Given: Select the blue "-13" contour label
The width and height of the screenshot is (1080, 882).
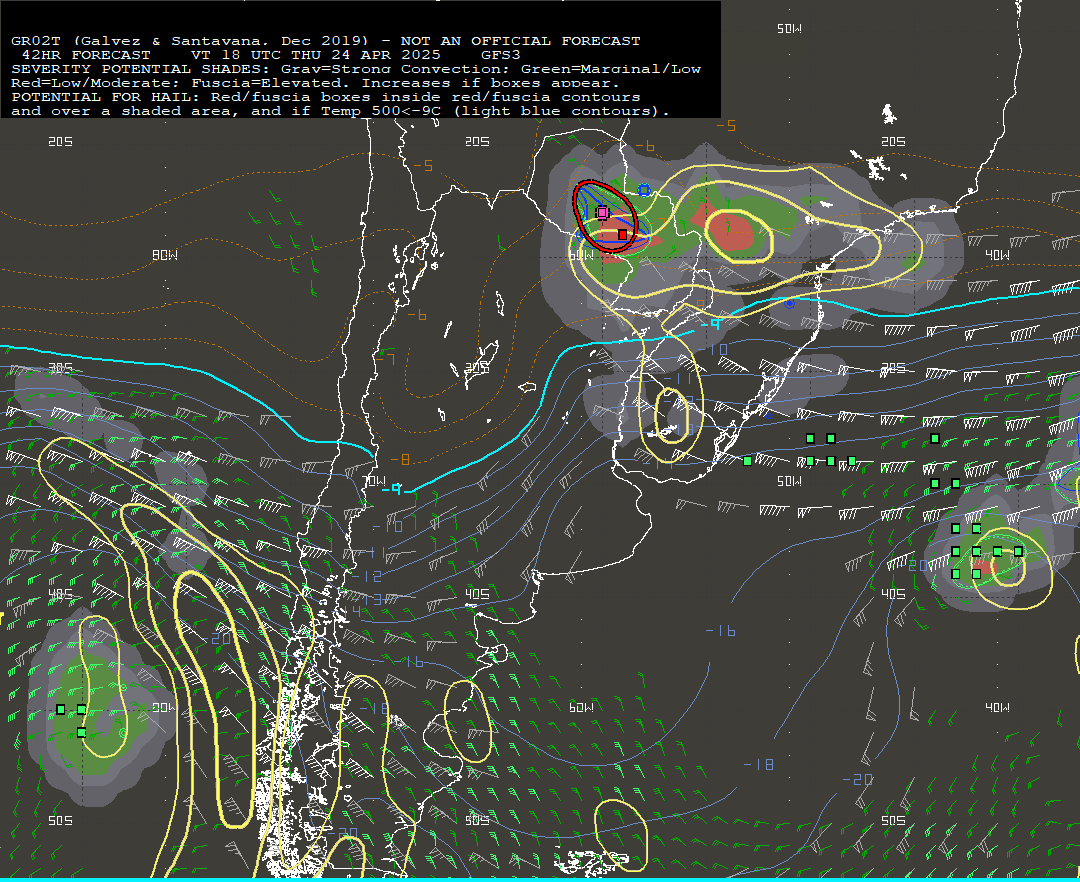Looking at the screenshot, I should click(367, 599).
